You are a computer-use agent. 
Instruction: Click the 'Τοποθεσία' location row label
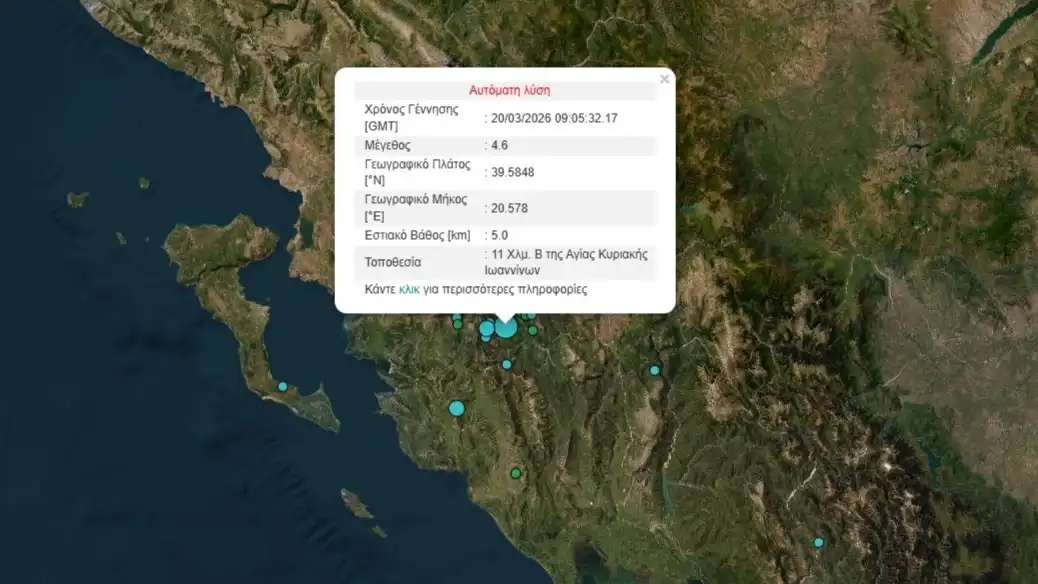point(393,262)
